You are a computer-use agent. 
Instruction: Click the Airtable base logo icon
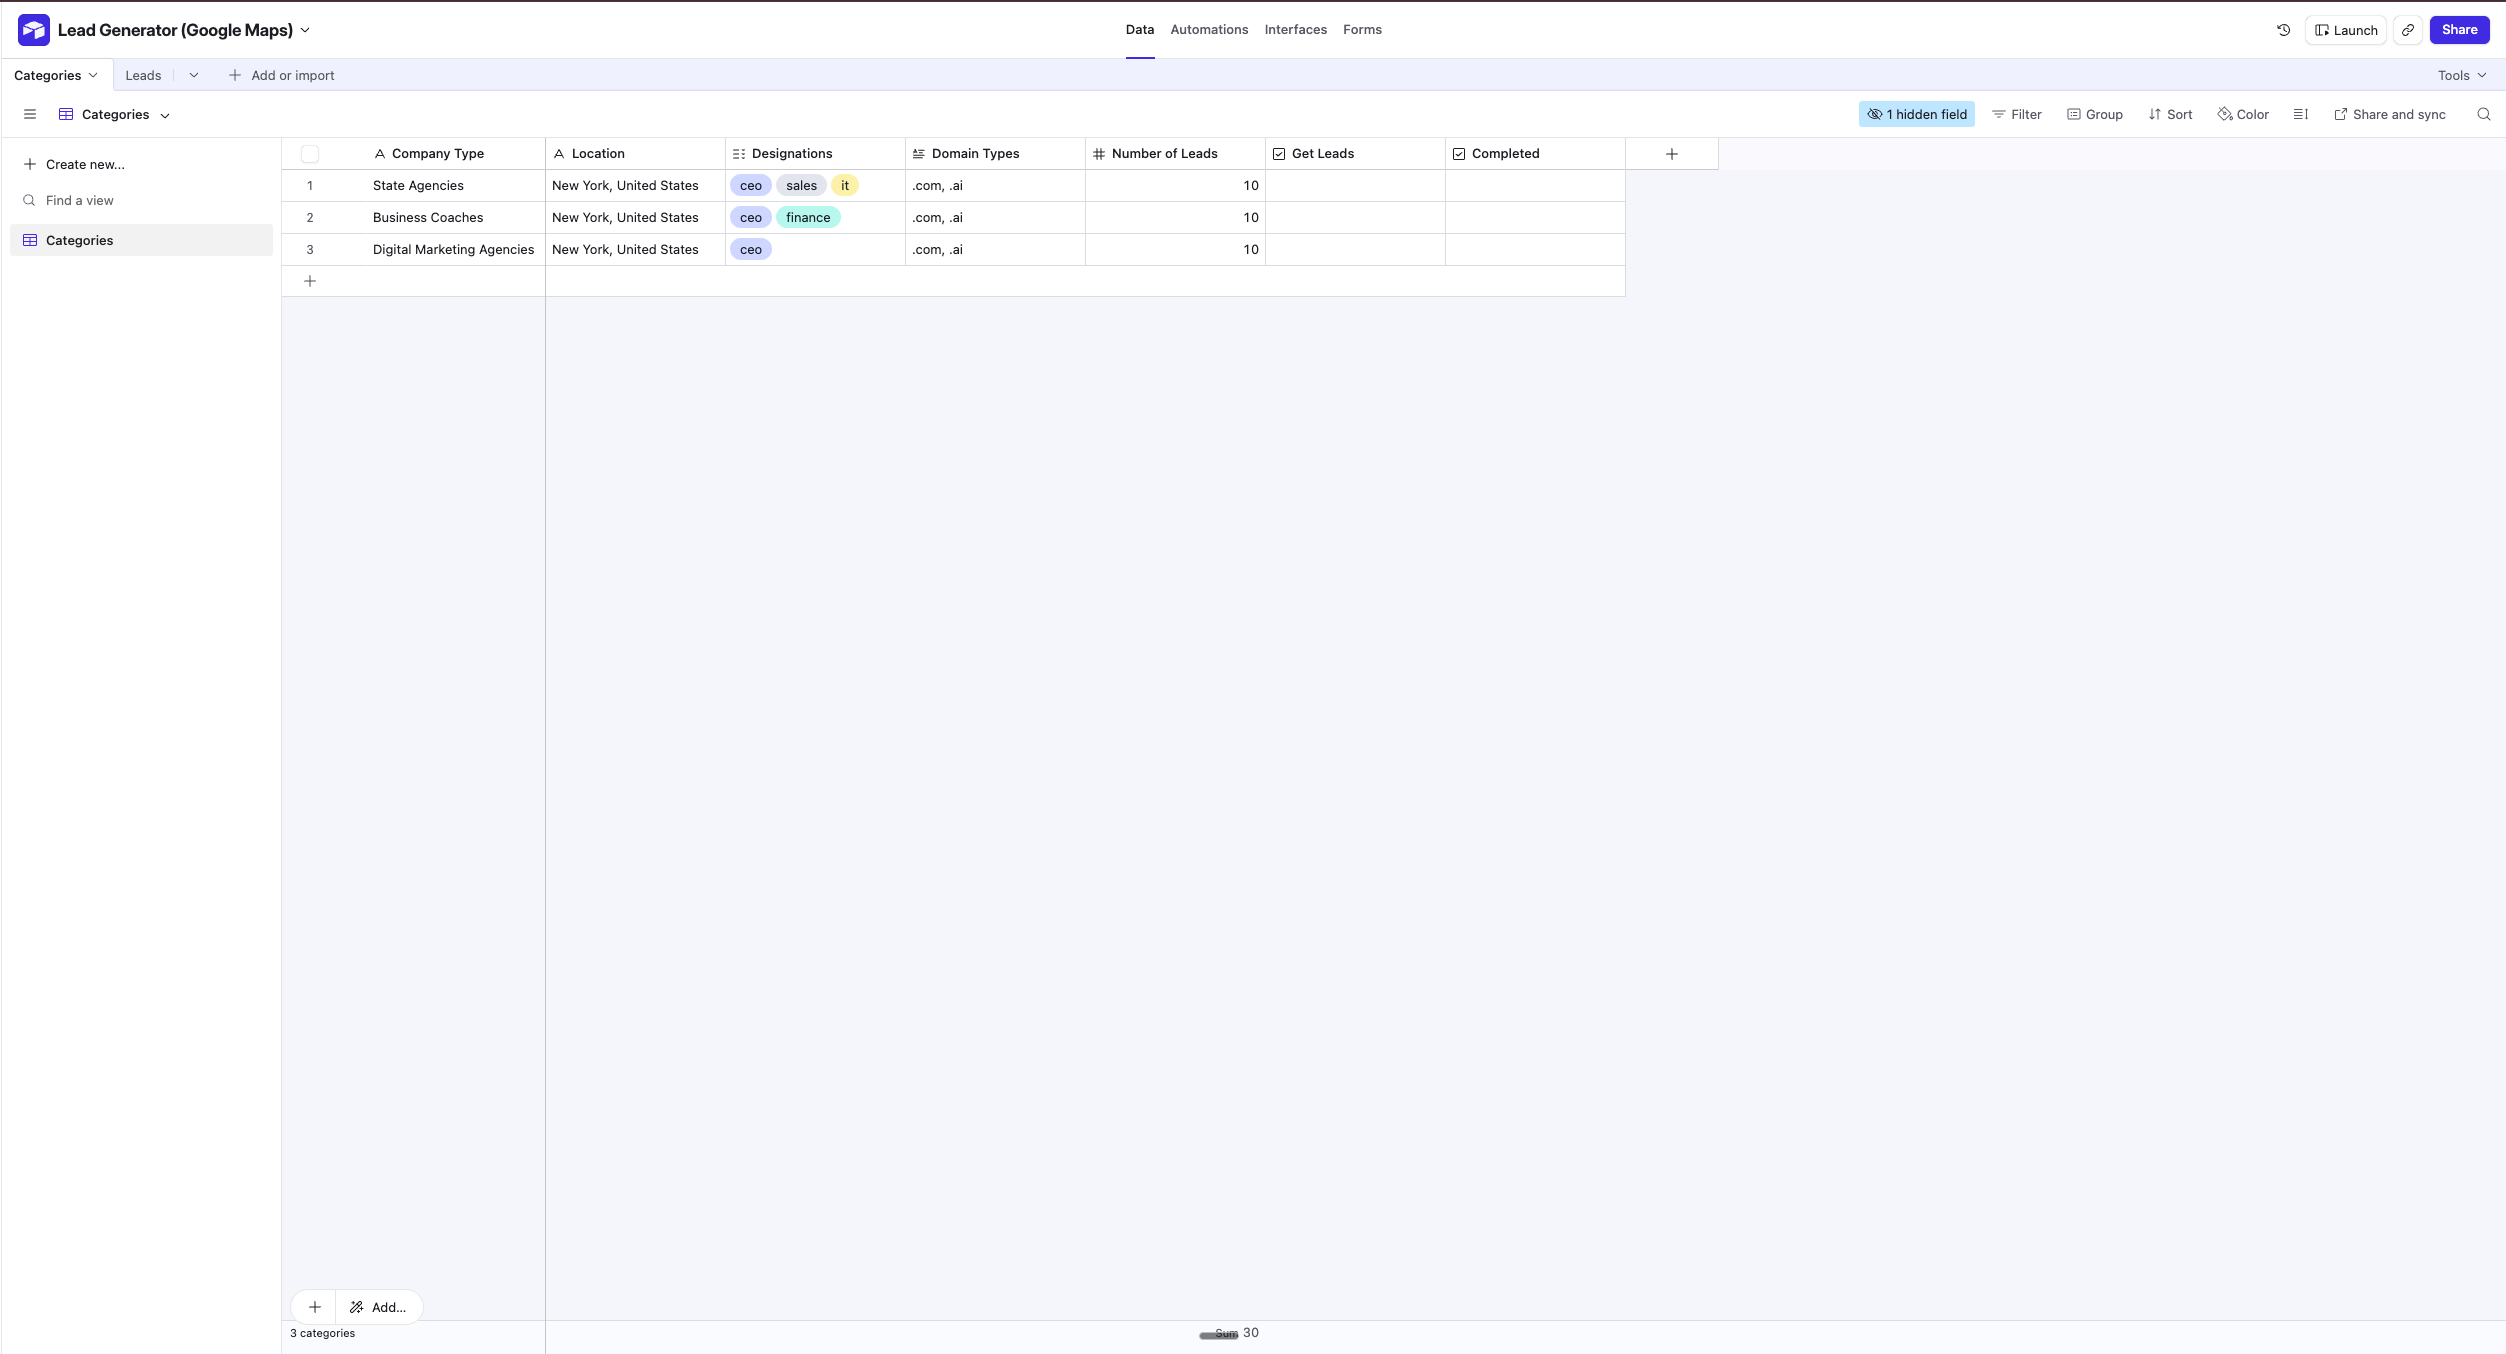(x=34, y=30)
